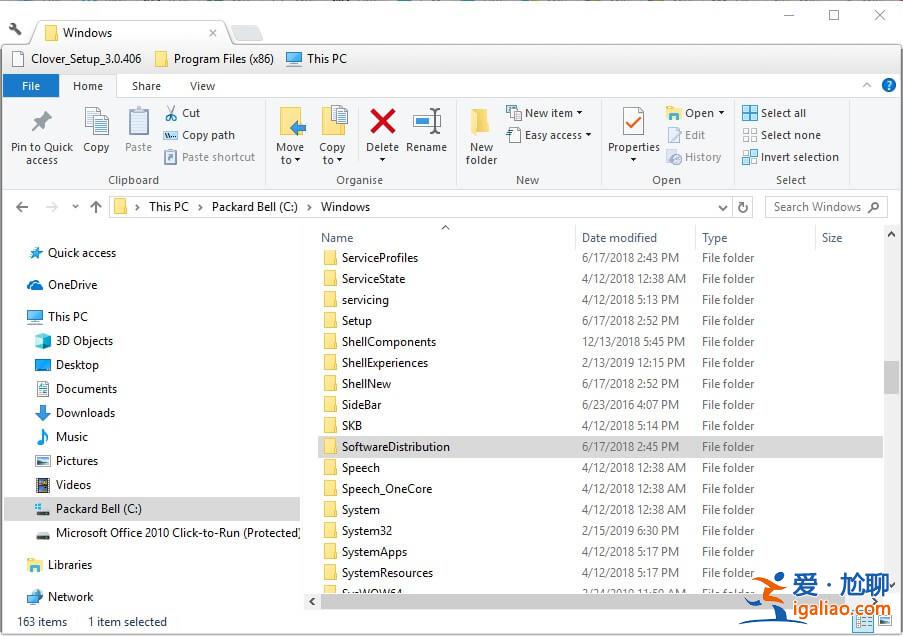Open the address bar history dropdown
The image size is (903, 636).
click(723, 207)
